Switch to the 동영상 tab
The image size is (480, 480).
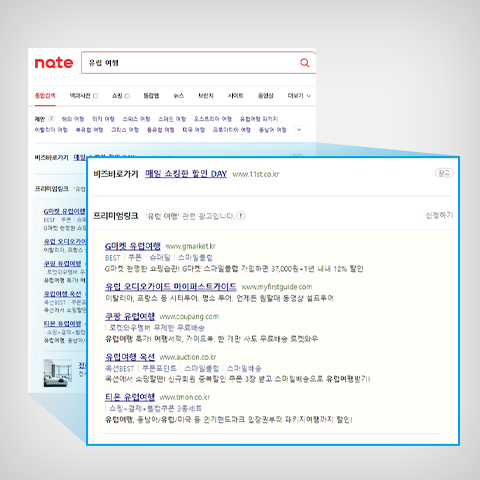point(266,96)
